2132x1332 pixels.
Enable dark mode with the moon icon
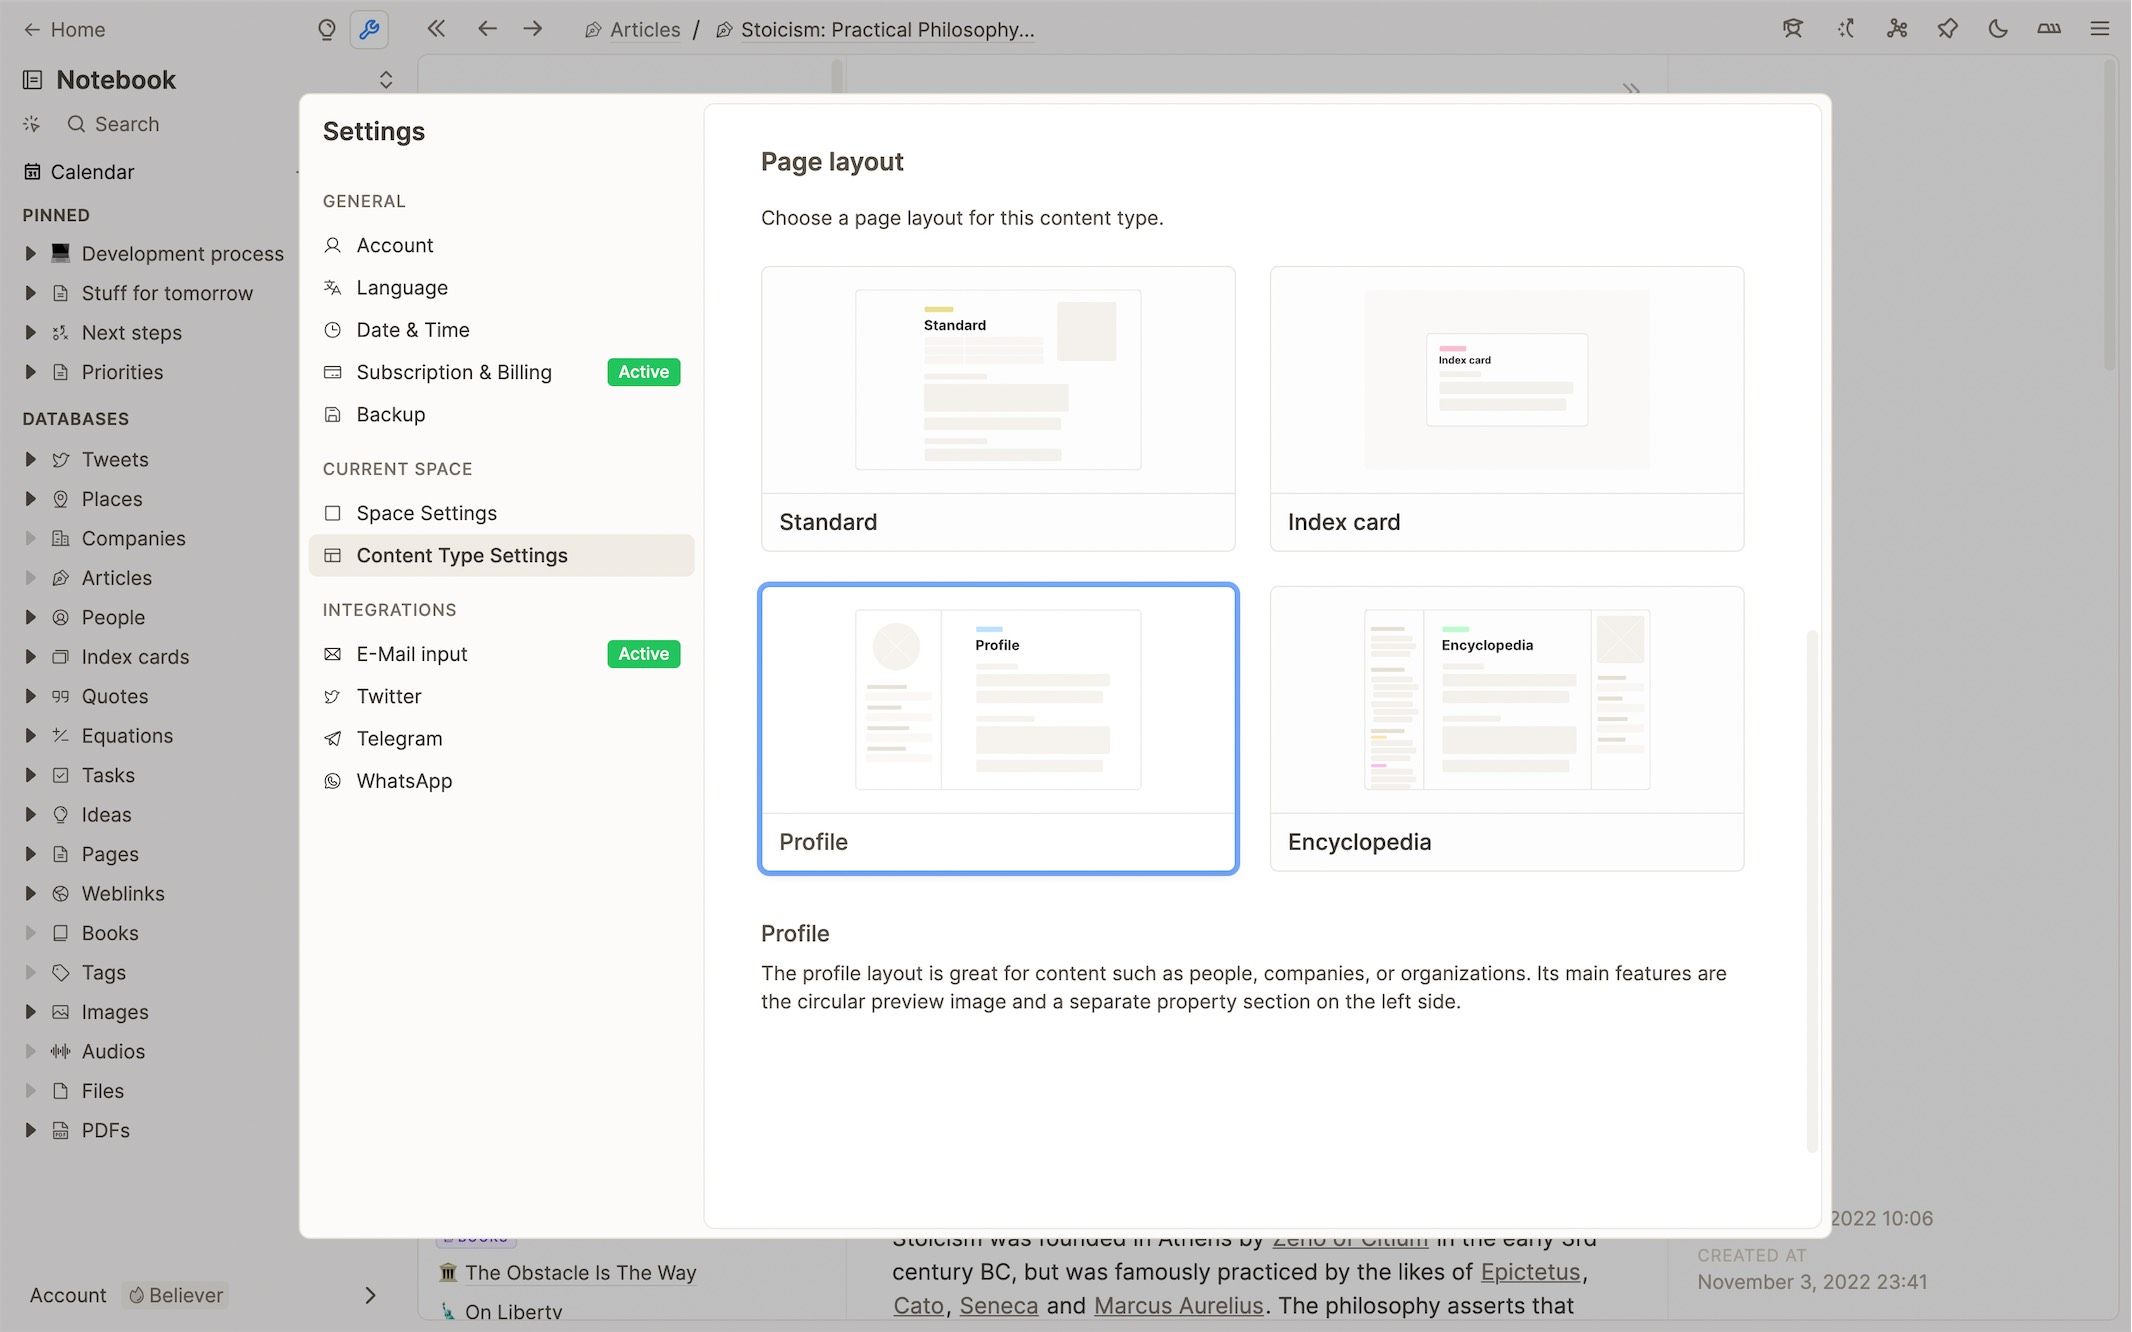click(x=1997, y=29)
